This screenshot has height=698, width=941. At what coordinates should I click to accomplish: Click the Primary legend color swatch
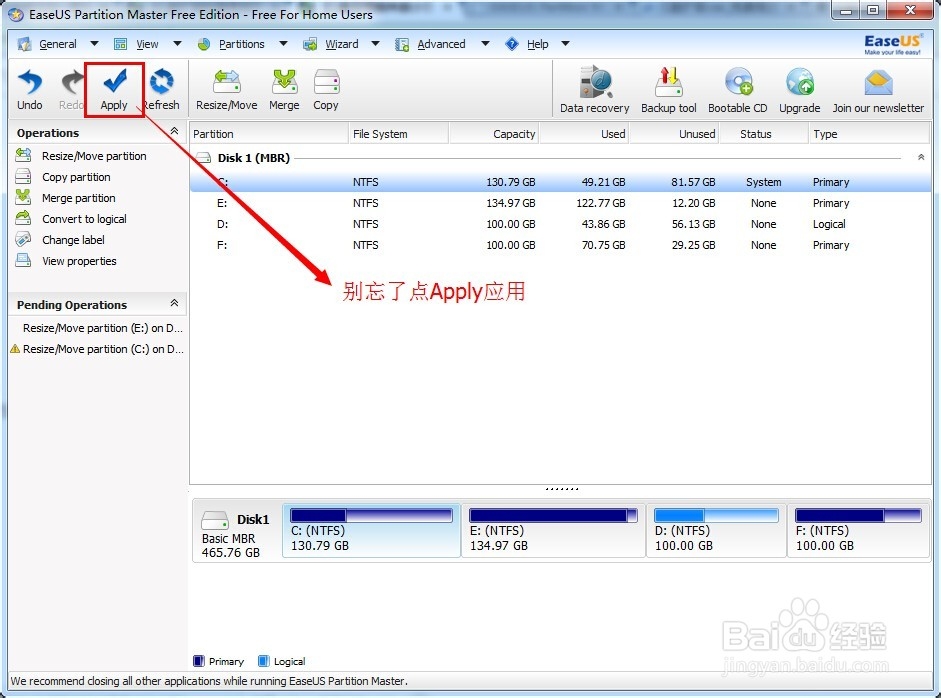coord(199,661)
